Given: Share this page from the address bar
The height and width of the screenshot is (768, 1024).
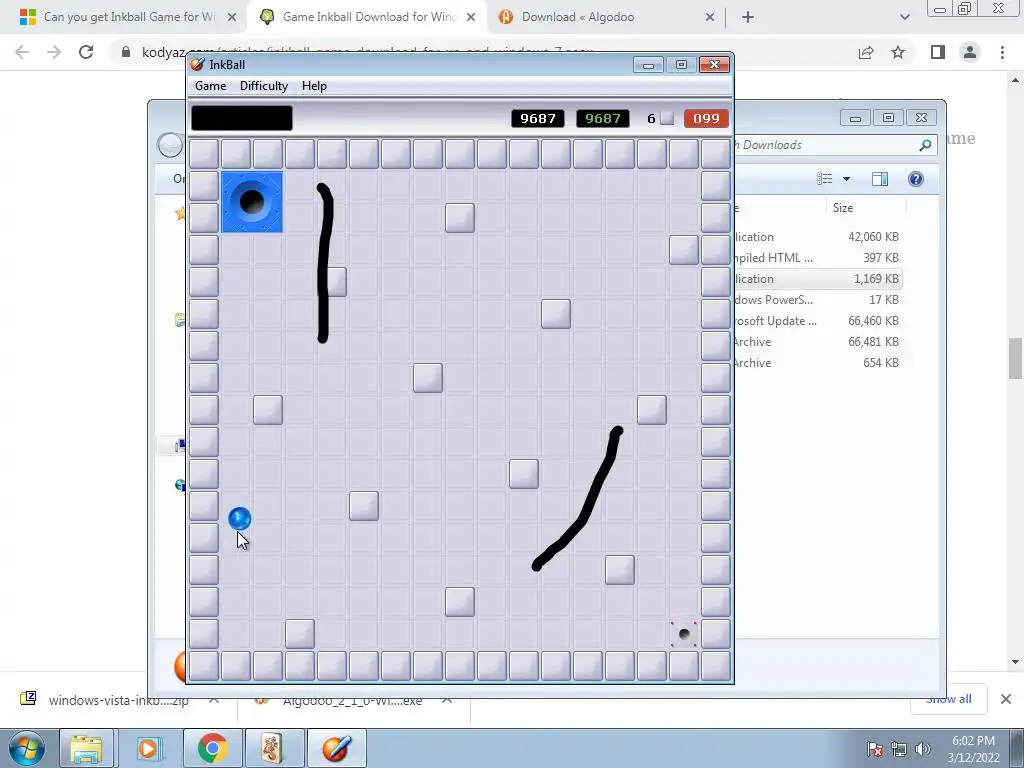Looking at the screenshot, I should pyautogui.click(x=866, y=52).
